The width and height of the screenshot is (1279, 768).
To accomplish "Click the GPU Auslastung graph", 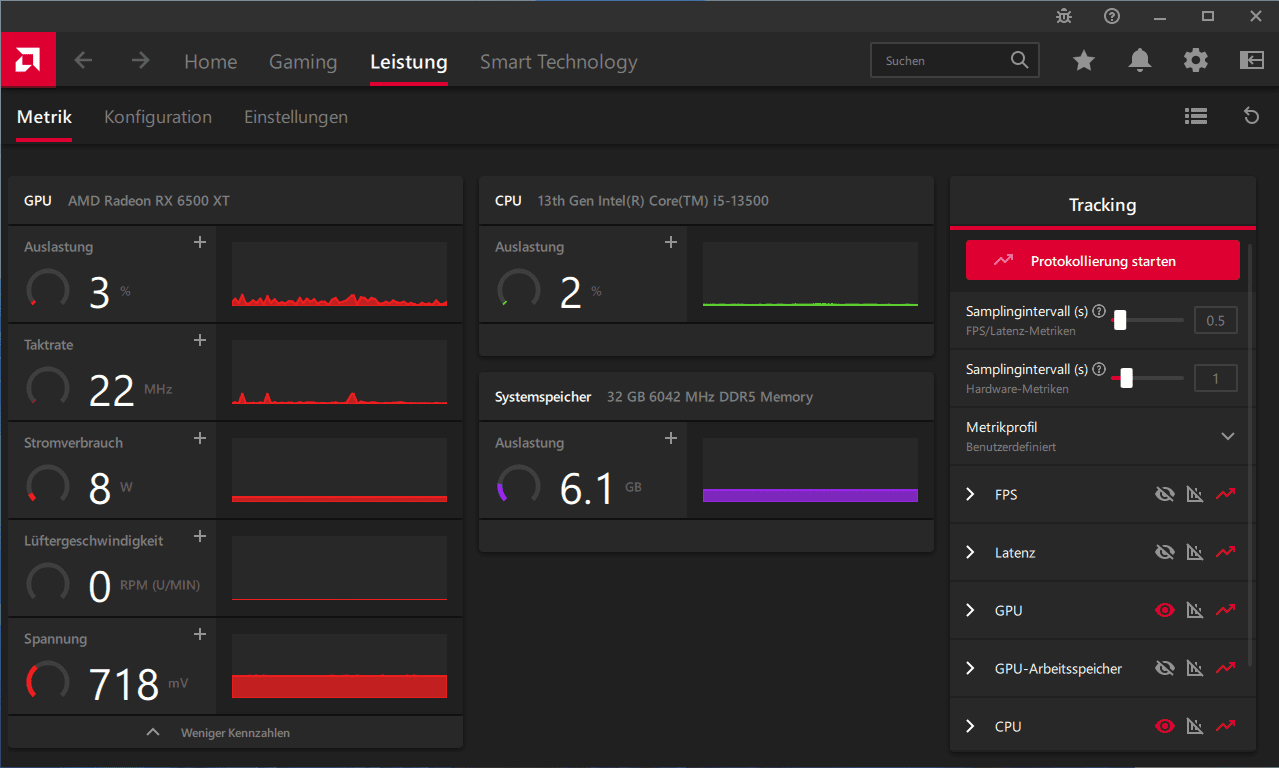I will point(339,273).
